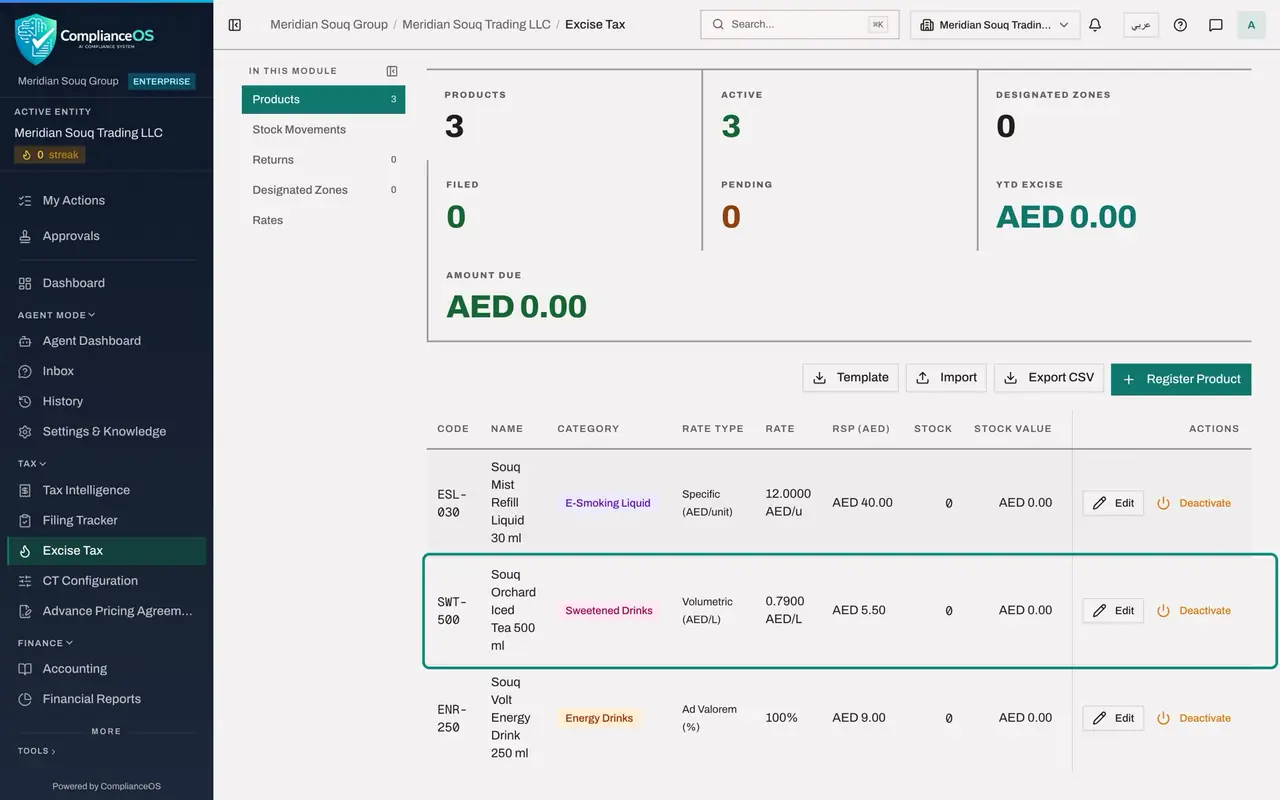
Task: Click the ComplianceOS shield logo
Action: pos(36,39)
